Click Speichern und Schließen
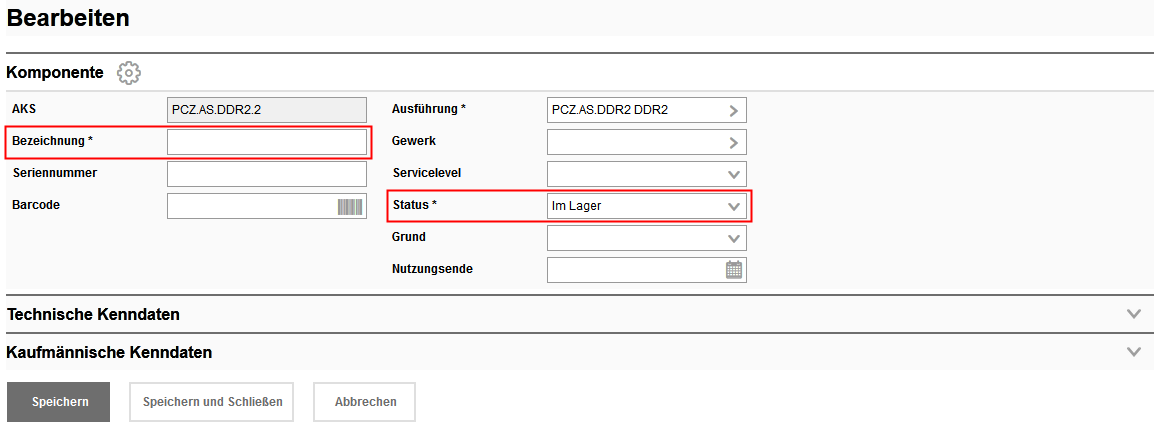 (212, 402)
